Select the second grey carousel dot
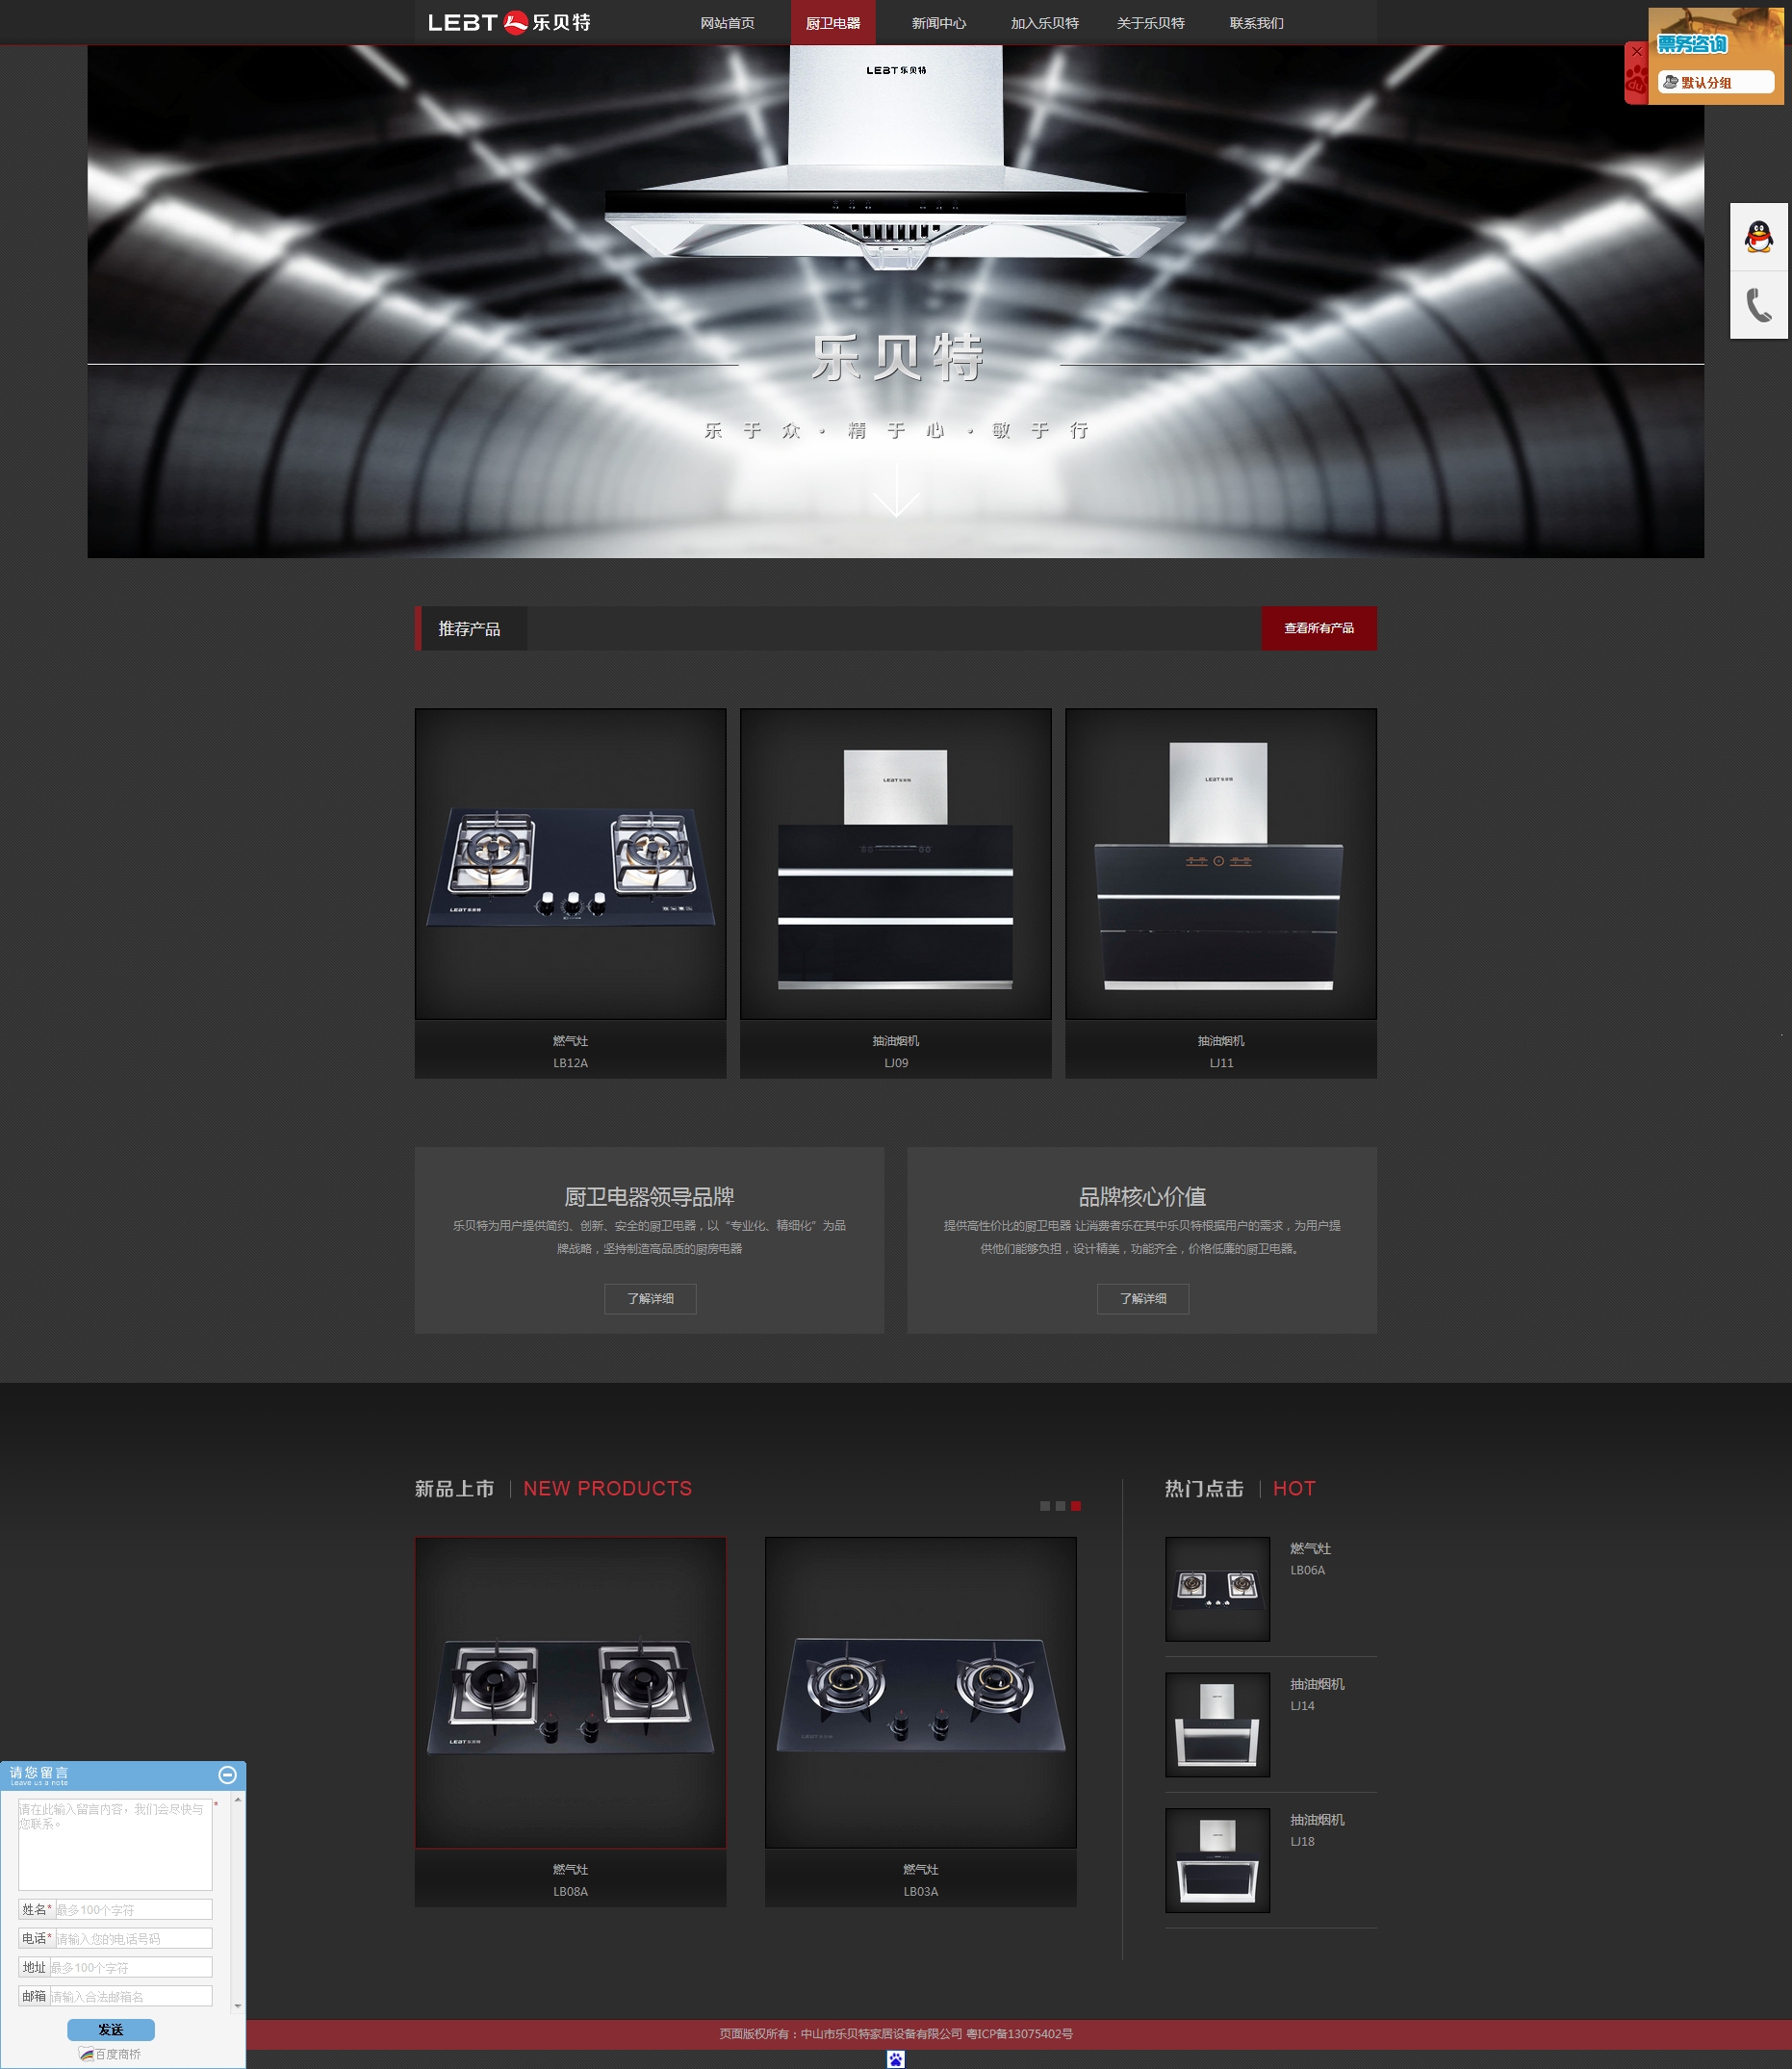This screenshot has height=2069, width=1792. coord(1060,1506)
